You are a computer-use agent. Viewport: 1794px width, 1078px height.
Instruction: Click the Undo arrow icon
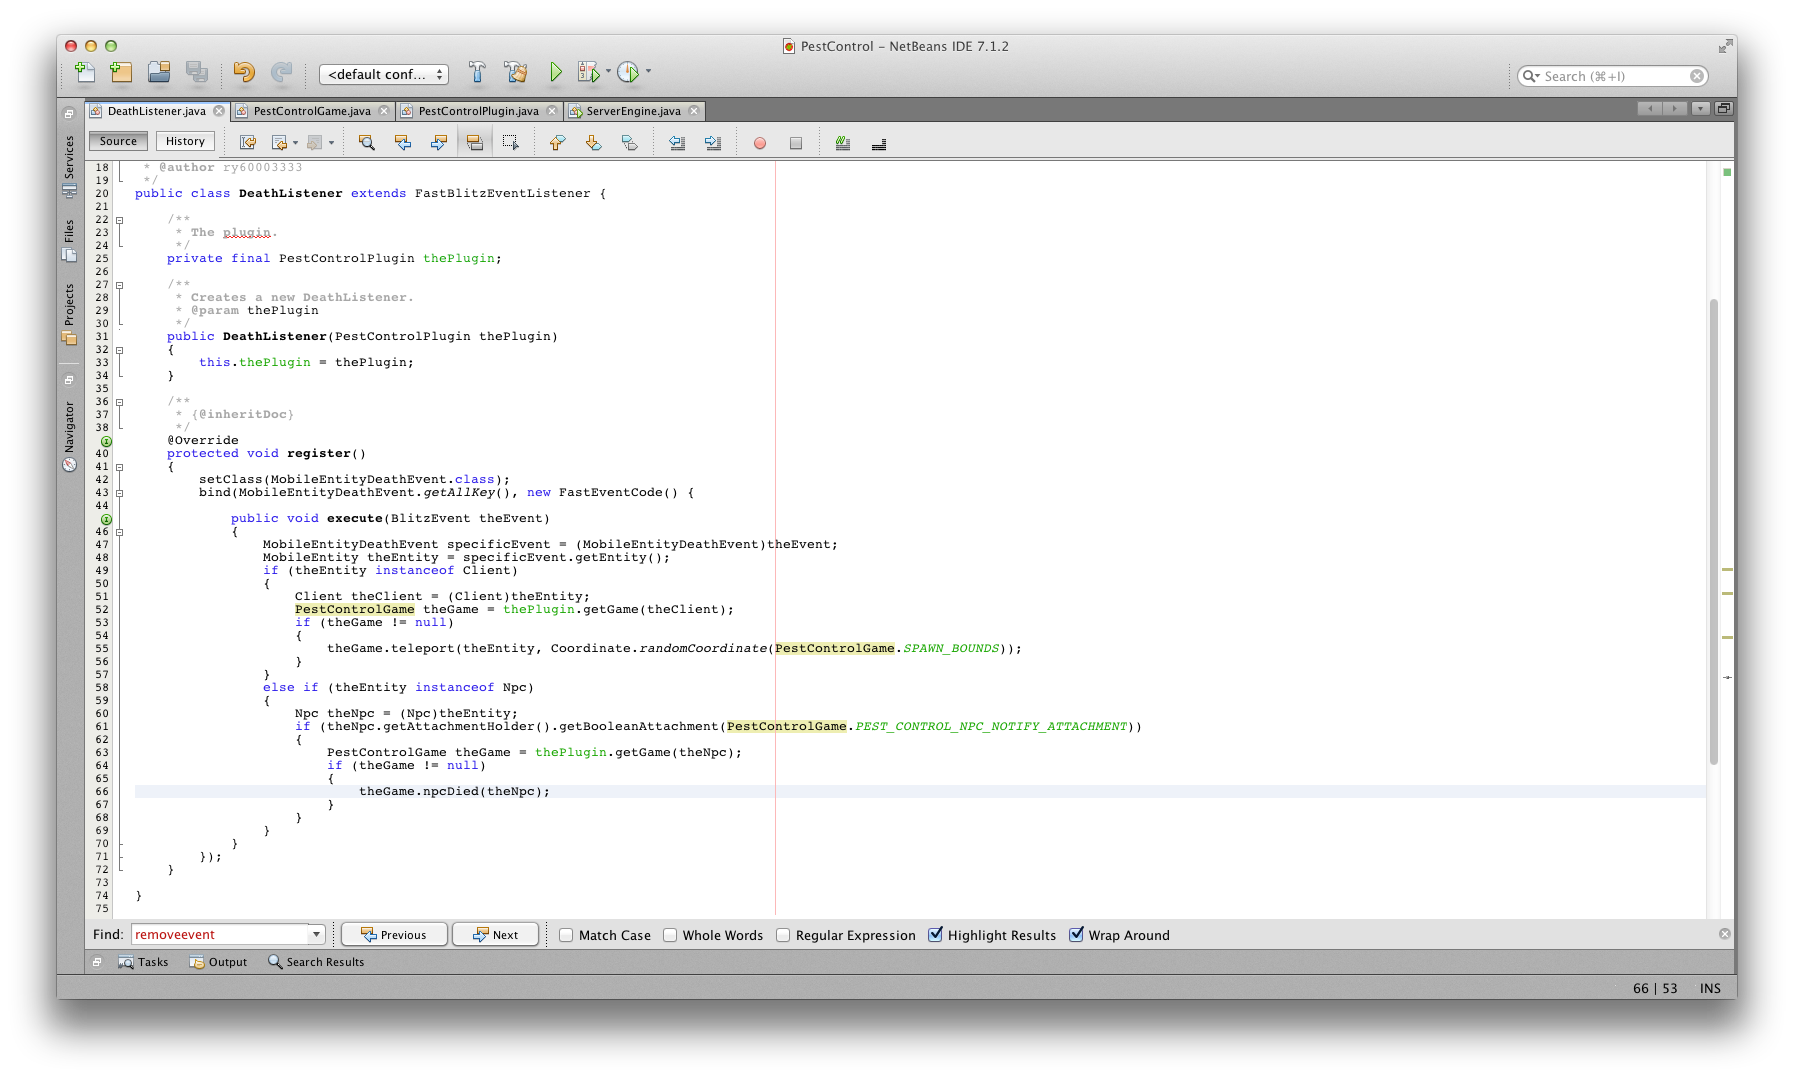[x=244, y=72]
